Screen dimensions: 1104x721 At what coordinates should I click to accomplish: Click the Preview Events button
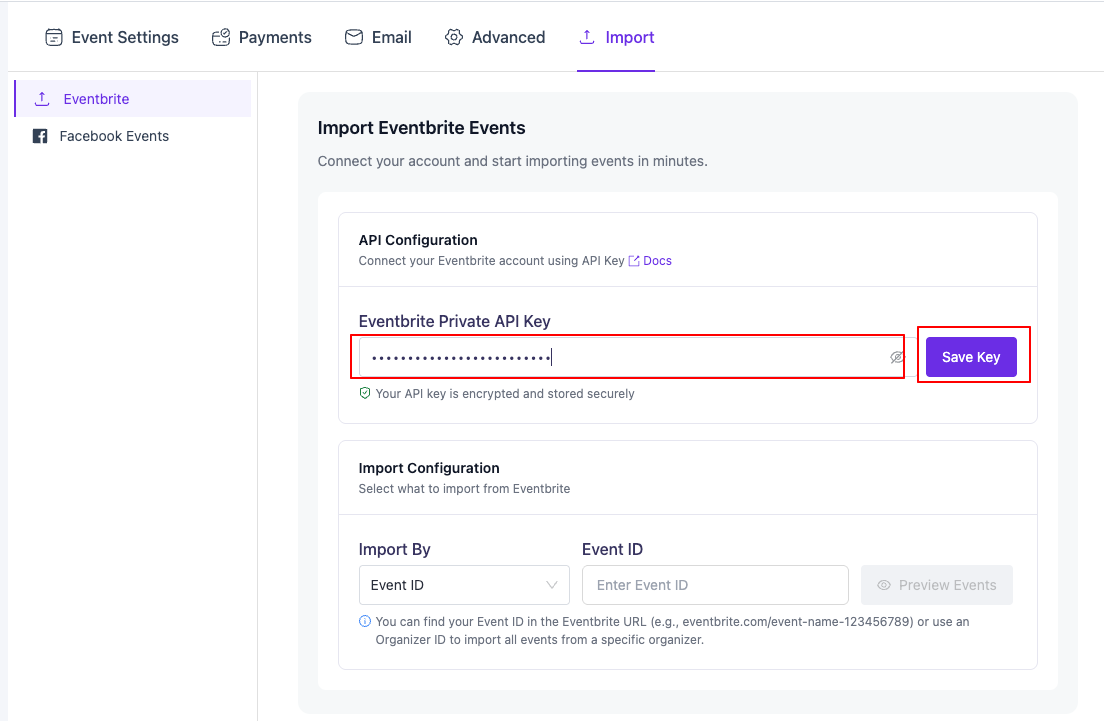[x=936, y=585]
